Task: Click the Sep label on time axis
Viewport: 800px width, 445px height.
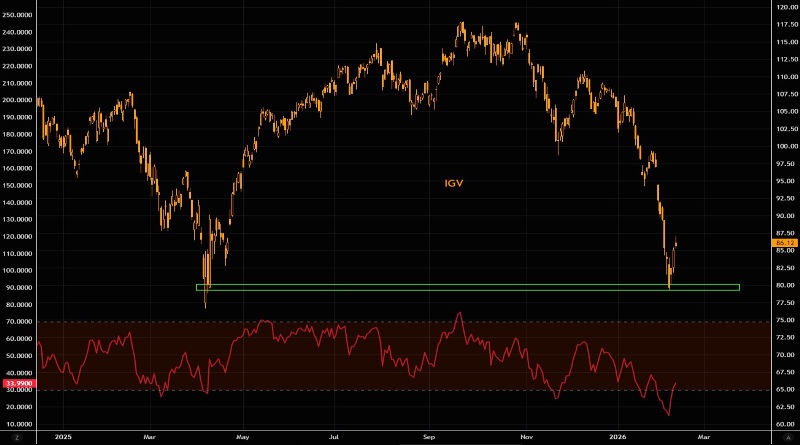Action: point(430,437)
